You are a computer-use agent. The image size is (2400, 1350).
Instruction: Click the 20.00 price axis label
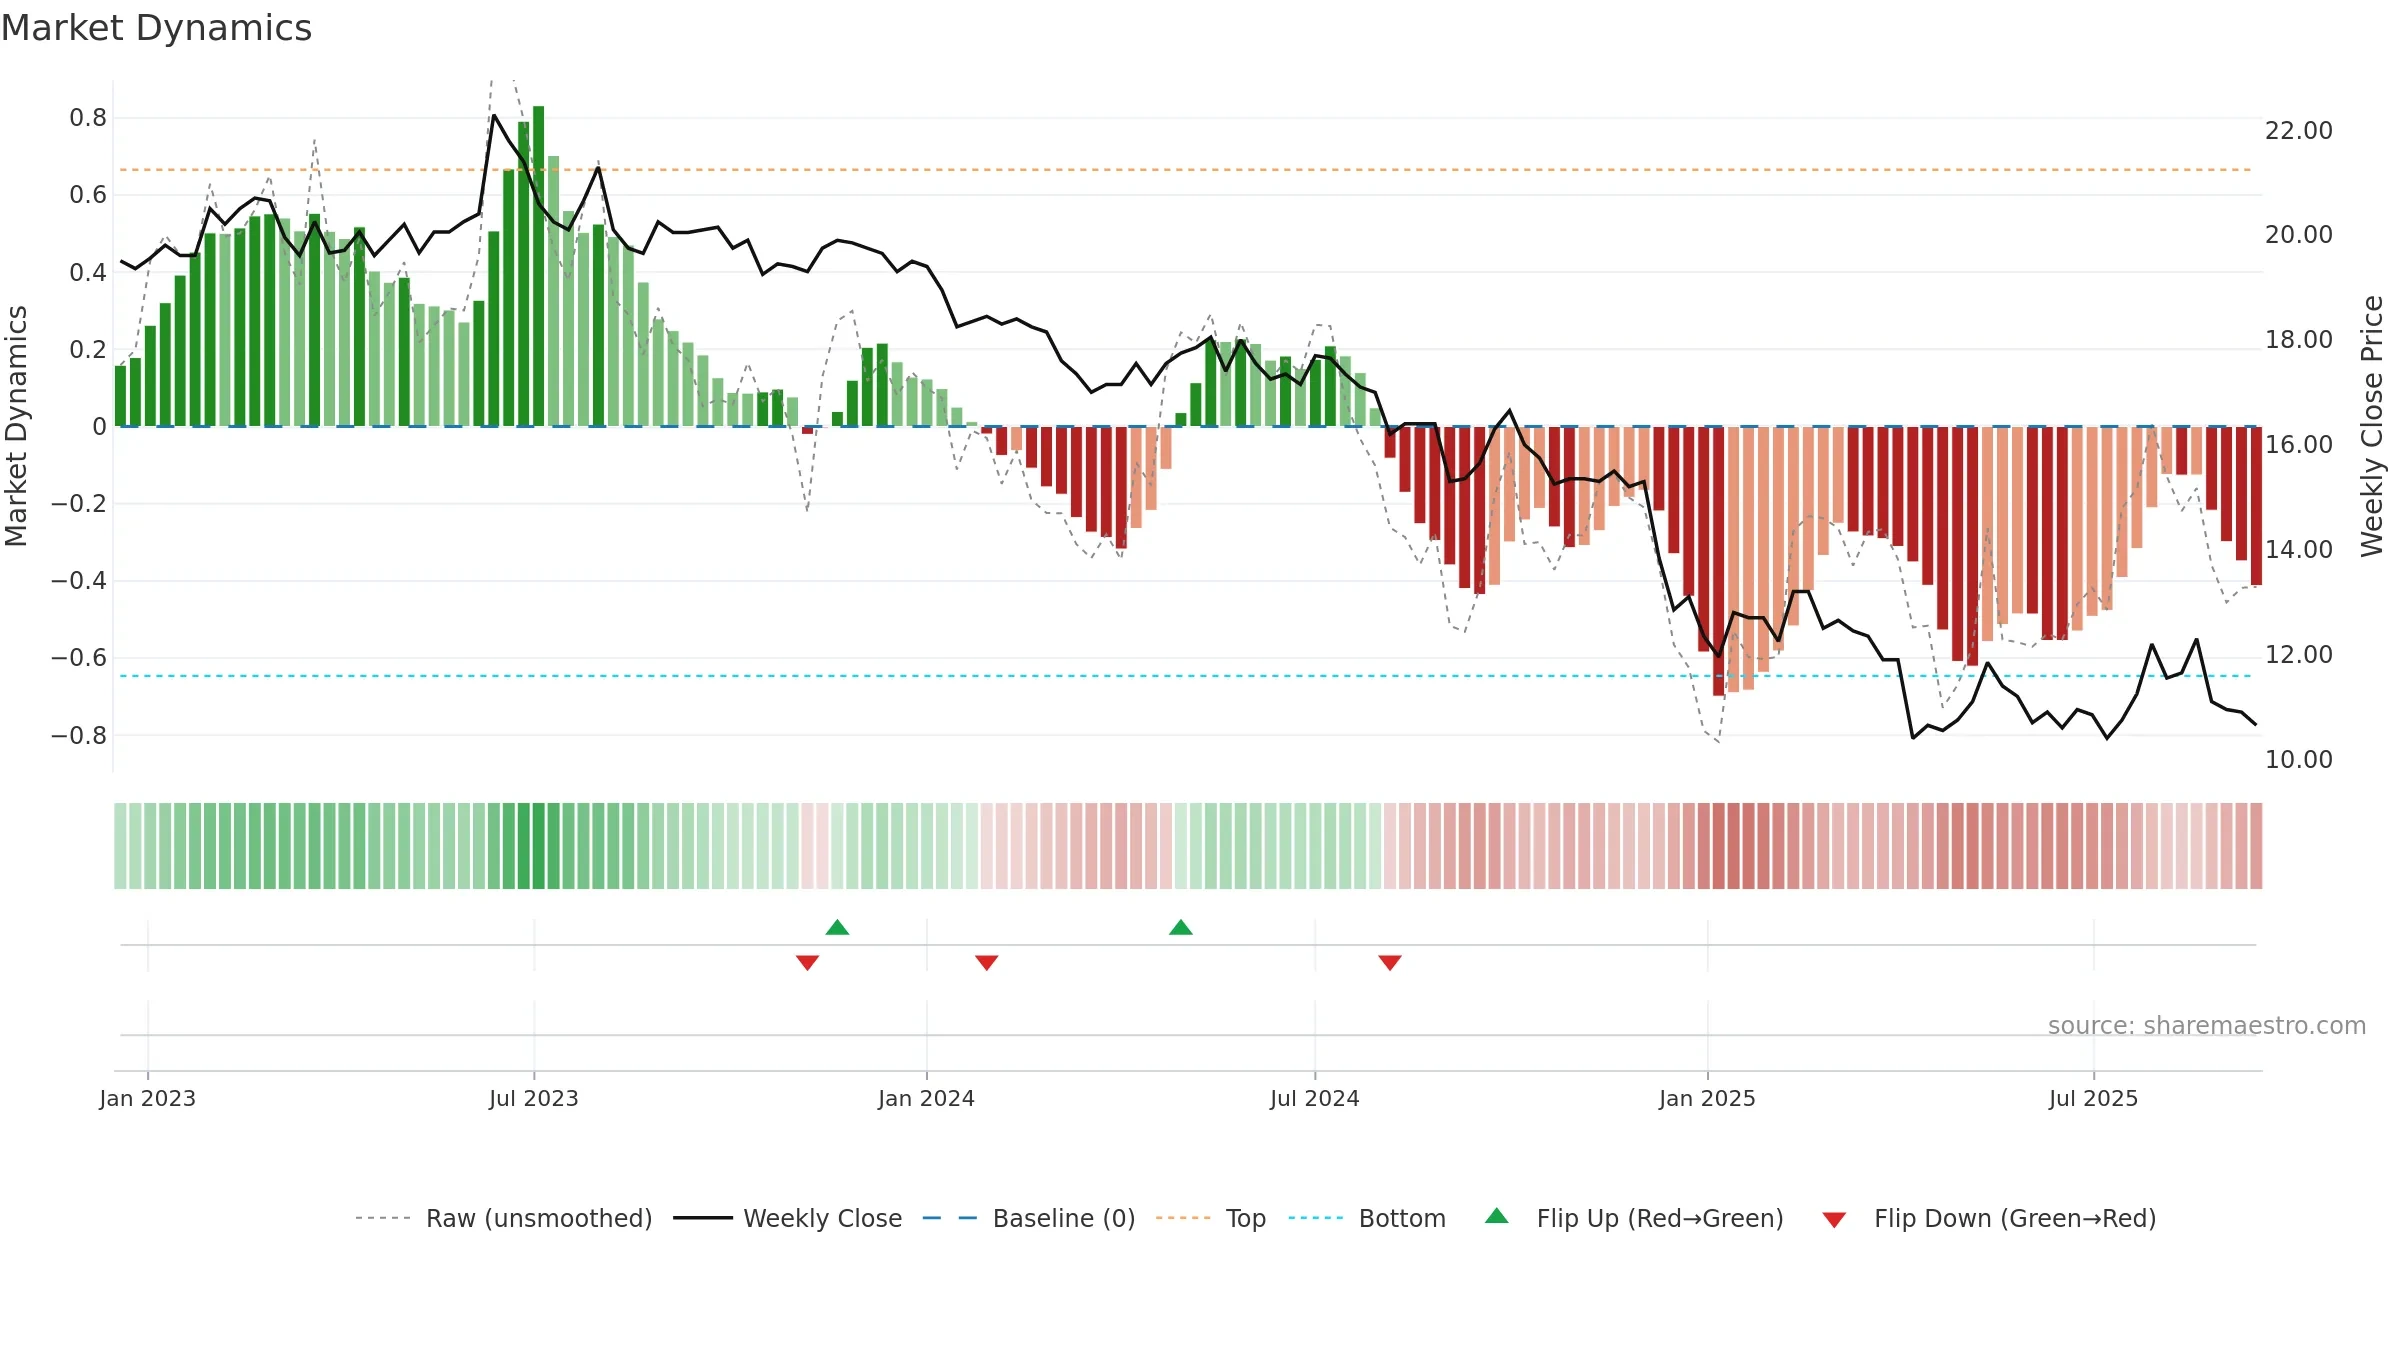[x=2299, y=235]
